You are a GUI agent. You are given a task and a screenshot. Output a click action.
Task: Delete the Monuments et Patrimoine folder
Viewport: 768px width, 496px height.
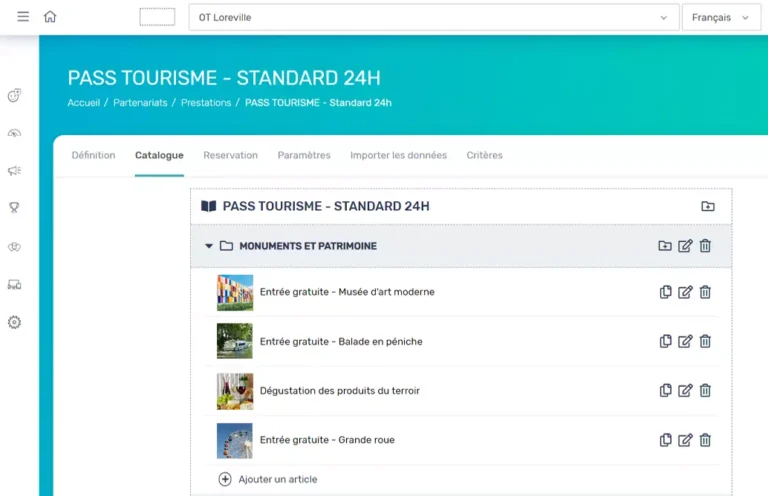[x=705, y=246]
